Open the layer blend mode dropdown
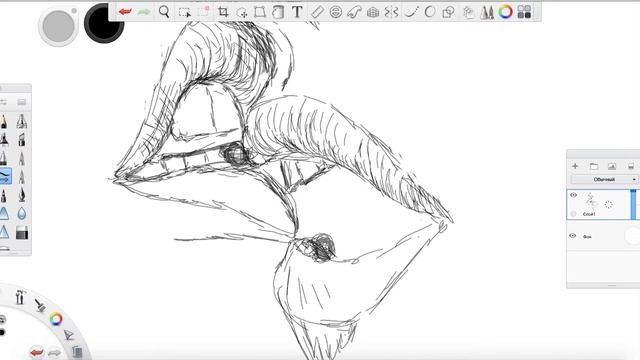 (x=604, y=180)
